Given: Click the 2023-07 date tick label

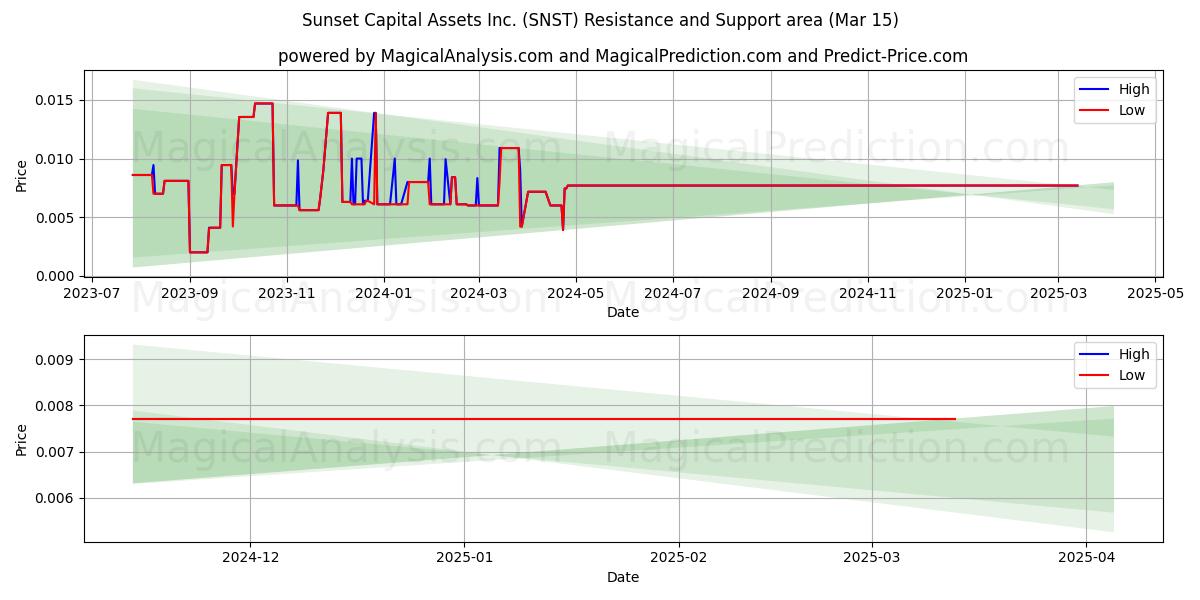Looking at the screenshot, I should tap(93, 295).
